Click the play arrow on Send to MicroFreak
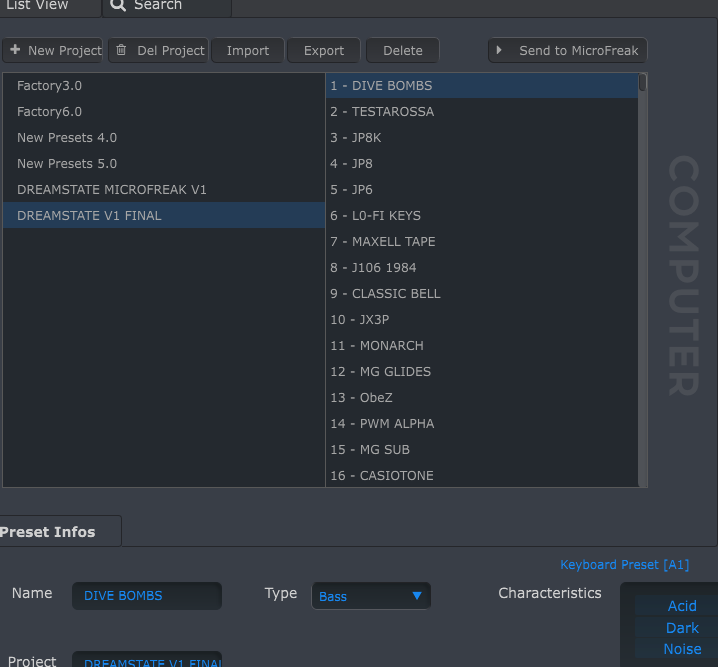718x667 pixels. pos(499,50)
